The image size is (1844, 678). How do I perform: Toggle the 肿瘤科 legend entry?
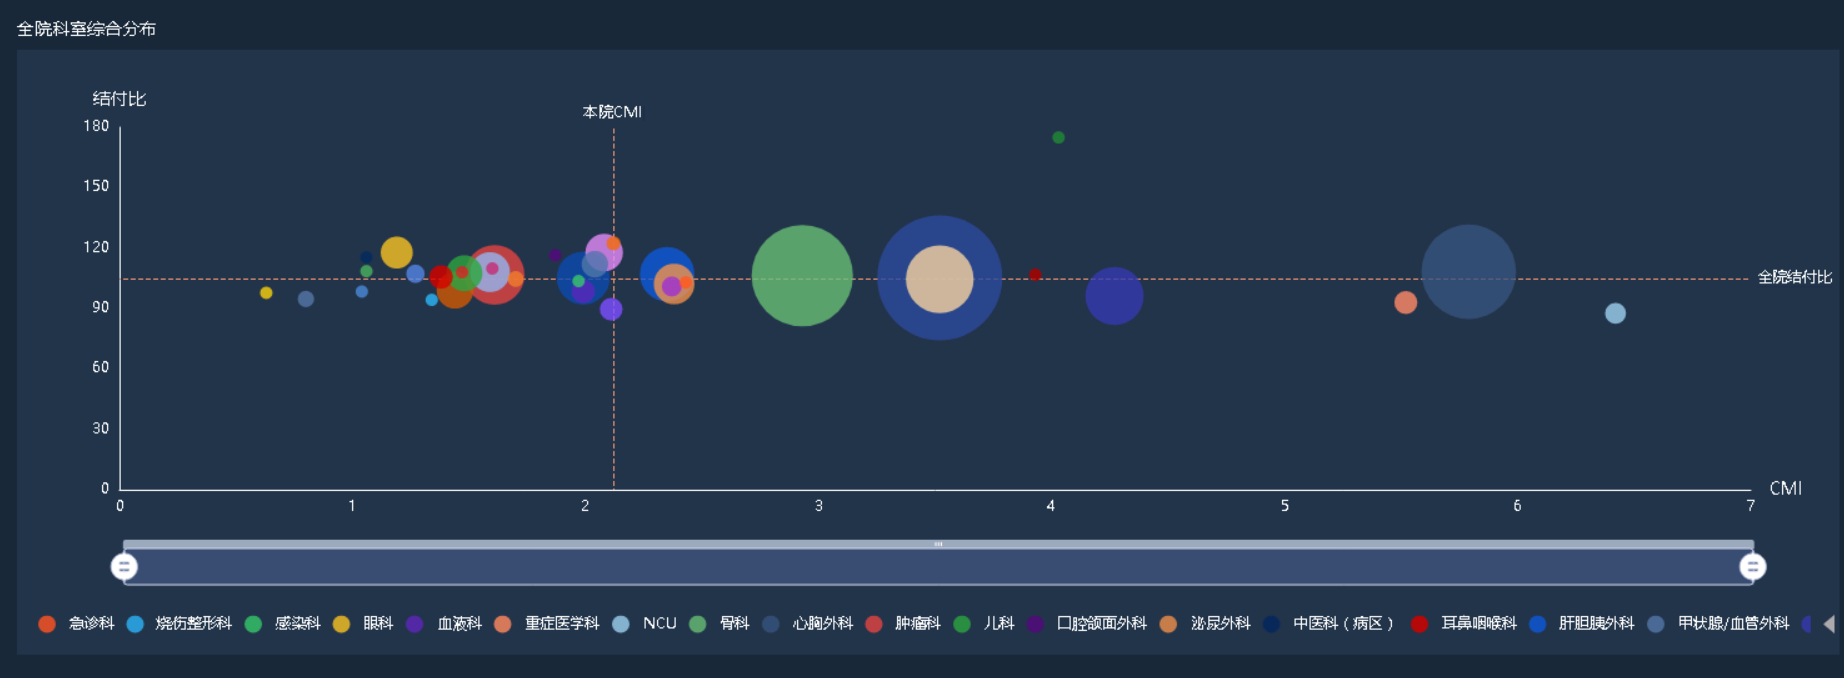point(903,624)
